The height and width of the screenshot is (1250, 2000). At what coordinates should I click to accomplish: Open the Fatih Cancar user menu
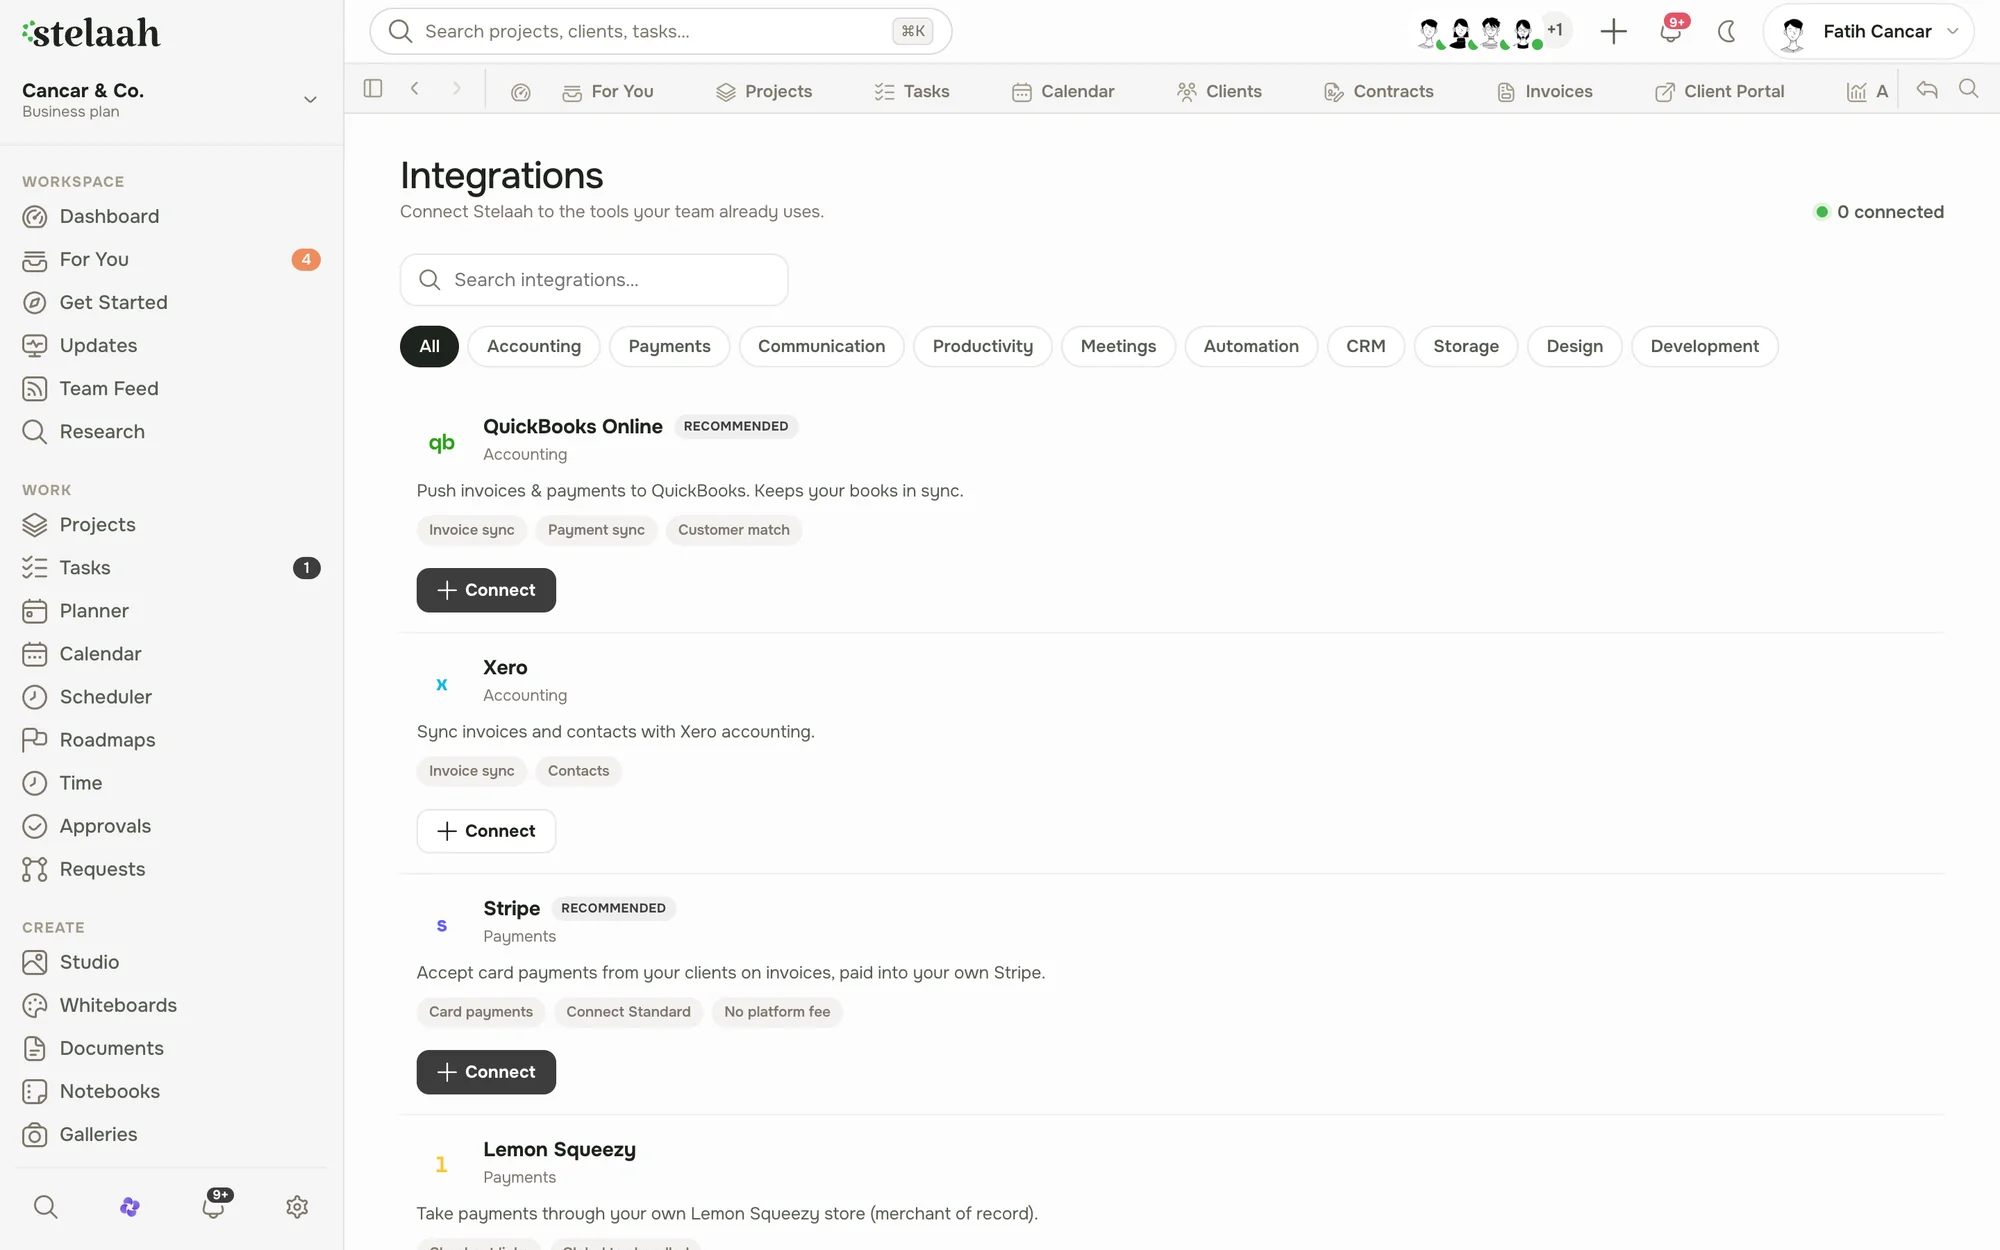point(1868,31)
